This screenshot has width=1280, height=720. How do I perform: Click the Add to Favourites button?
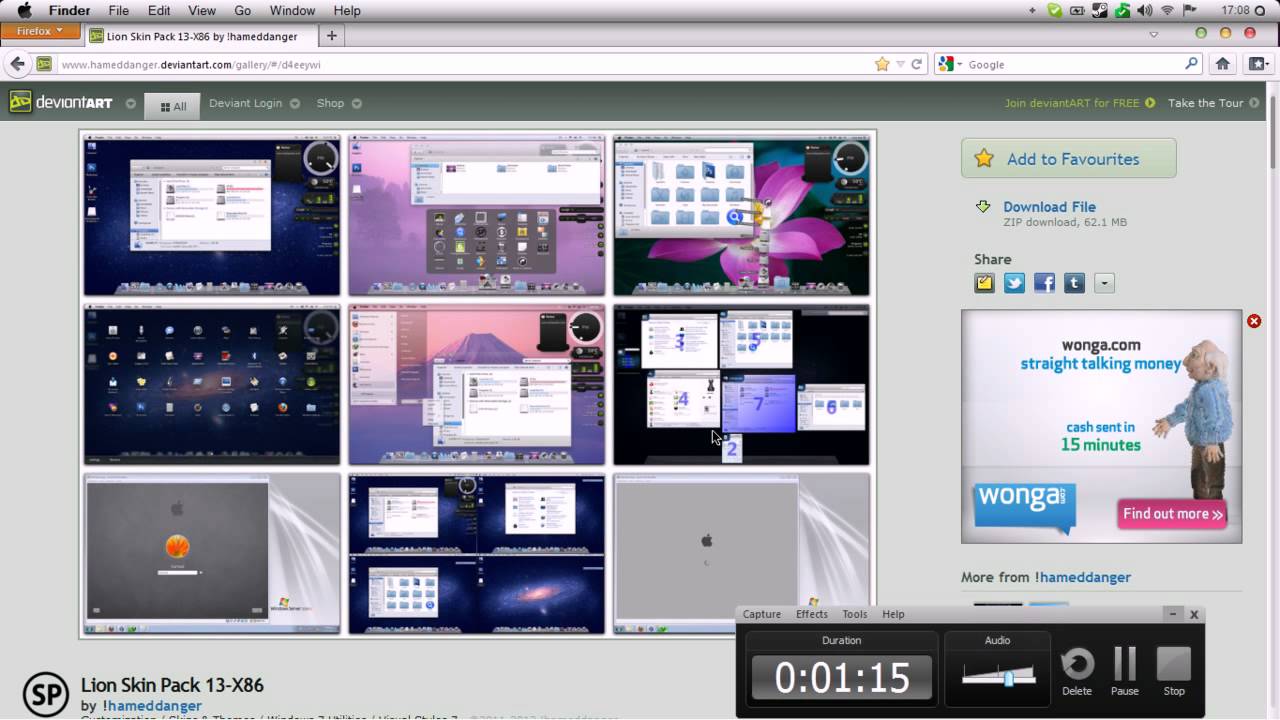(1068, 158)
